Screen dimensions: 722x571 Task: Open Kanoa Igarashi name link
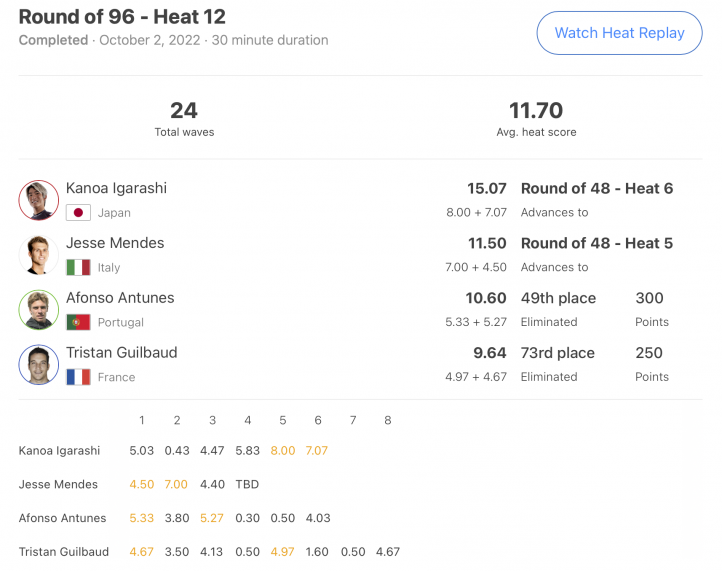click(116, 188)
